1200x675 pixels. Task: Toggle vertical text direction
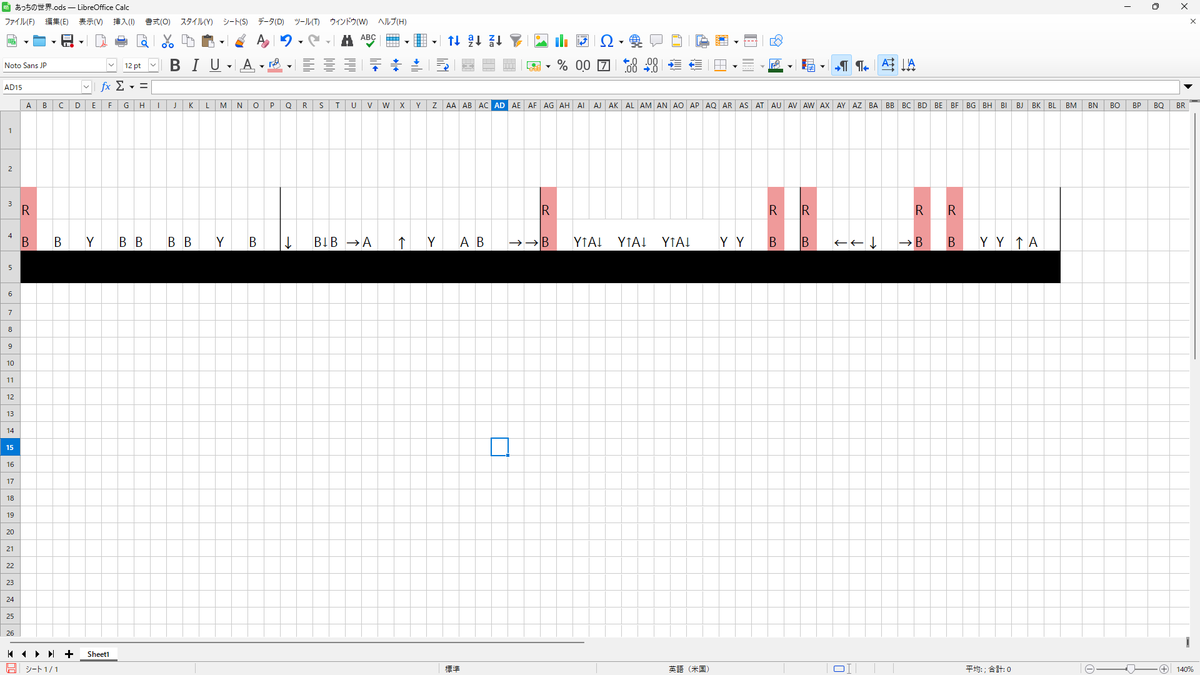[909, 65]
